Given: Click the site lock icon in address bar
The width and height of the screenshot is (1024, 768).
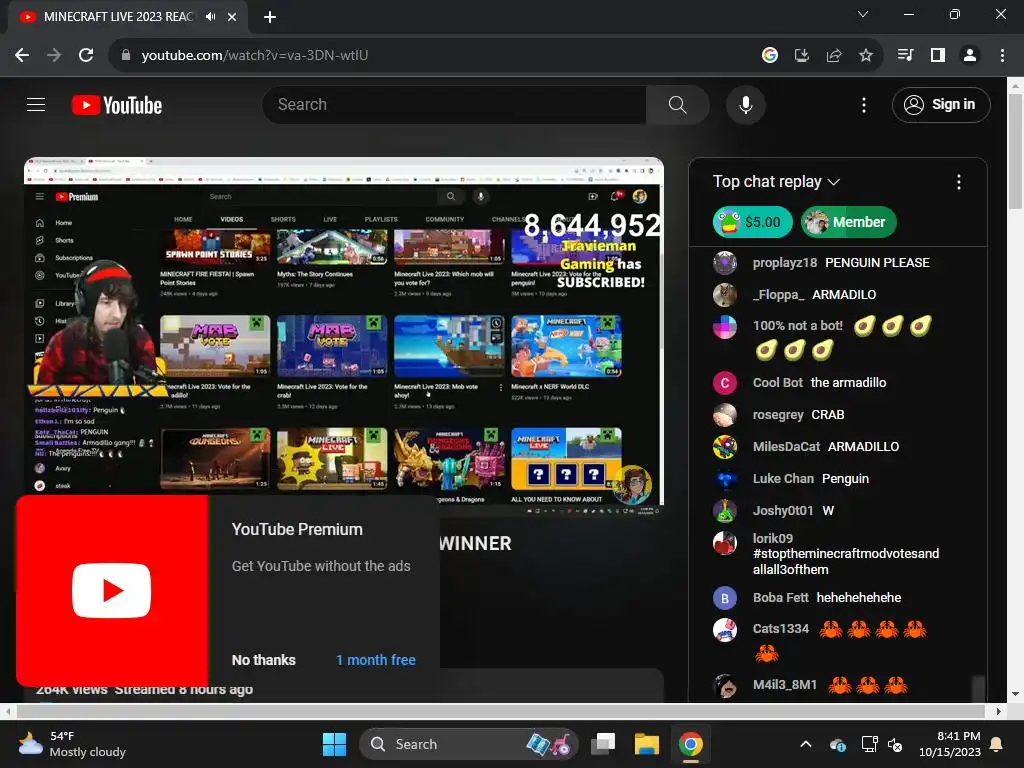Looking at the screenshot, I should 126,56.
